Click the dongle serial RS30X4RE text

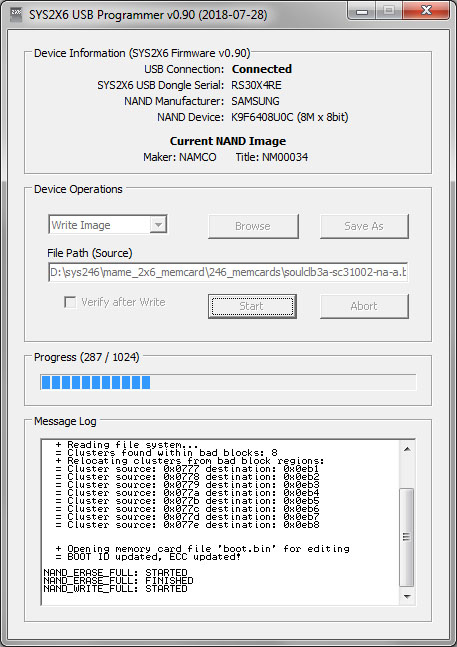pos(256,85)
